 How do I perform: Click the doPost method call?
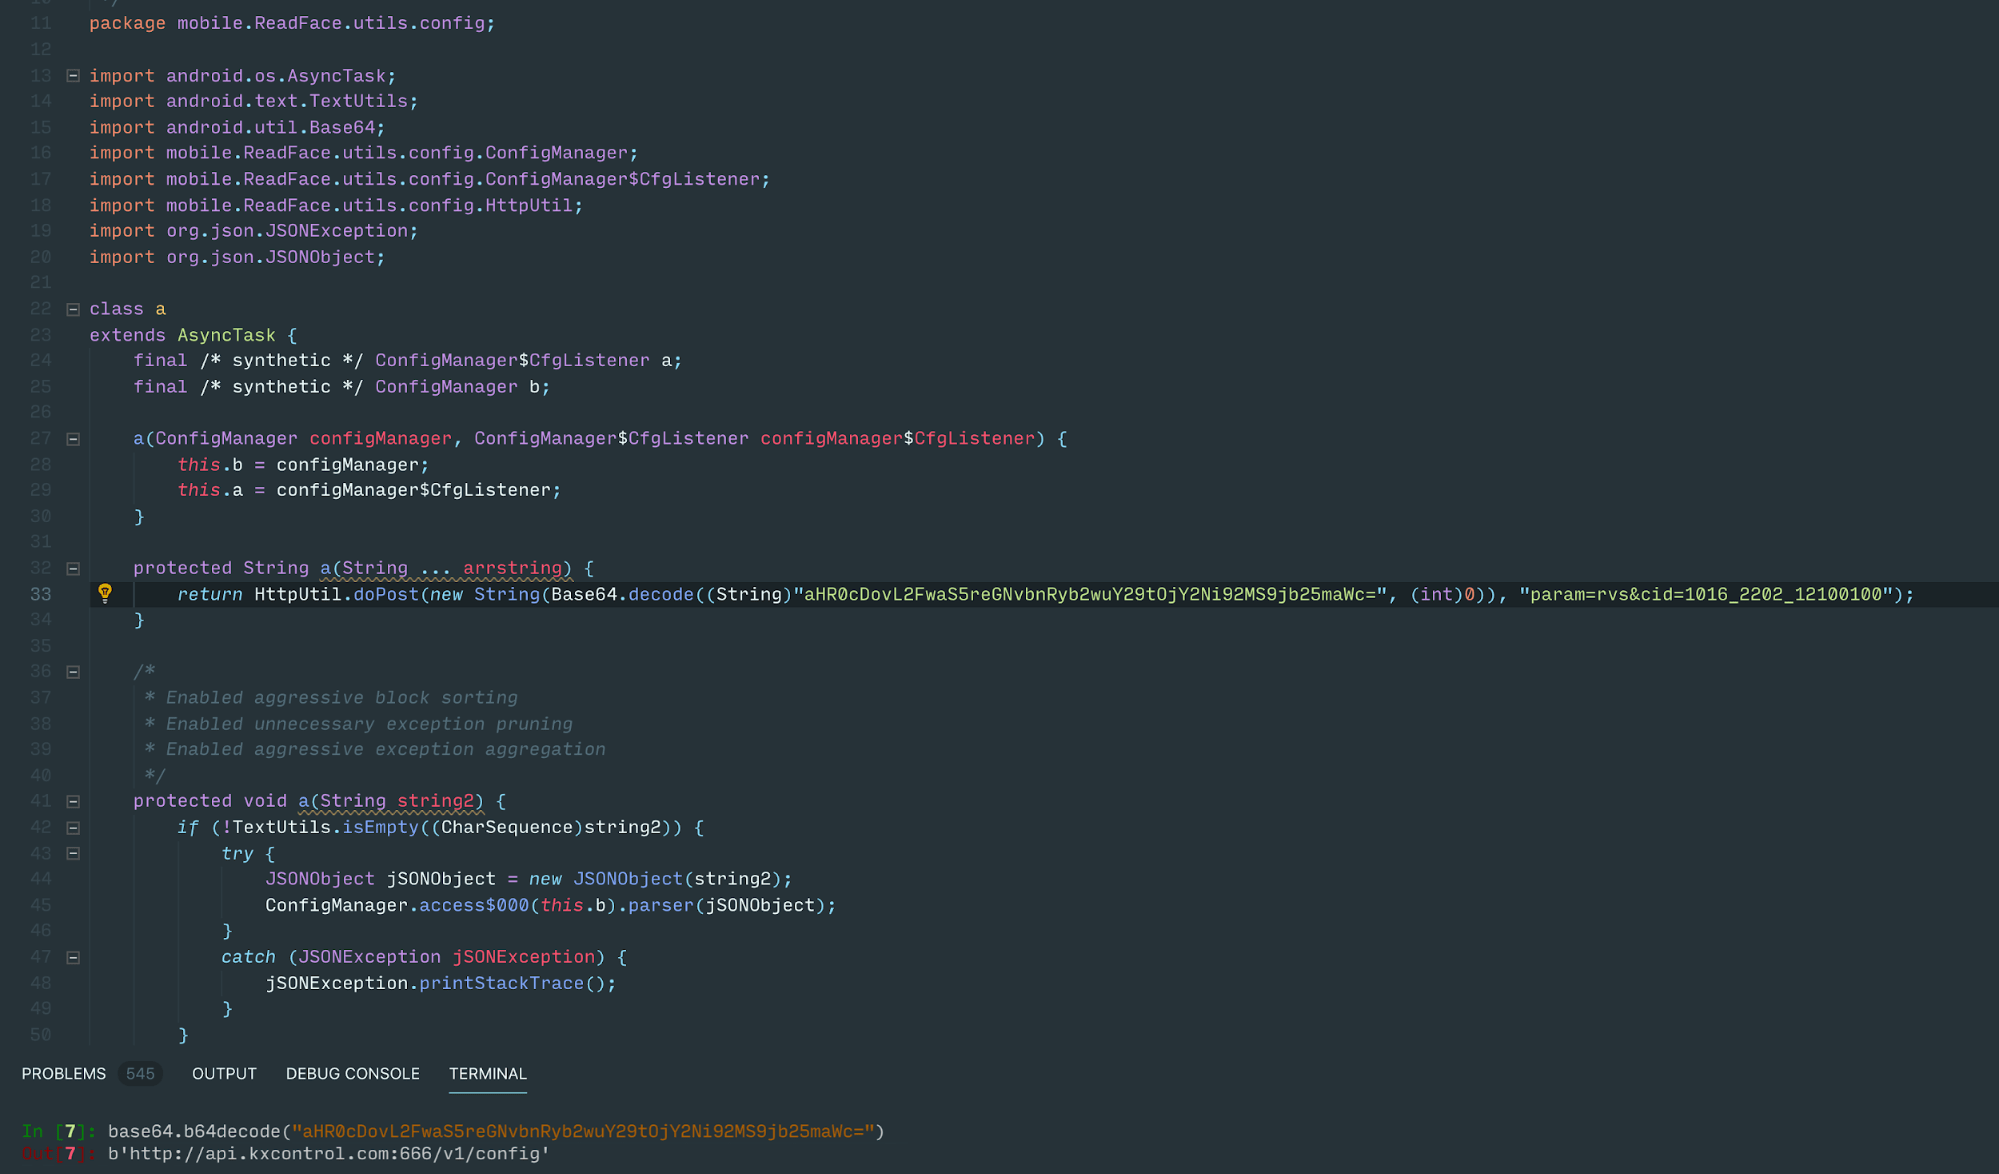[386, 594]
